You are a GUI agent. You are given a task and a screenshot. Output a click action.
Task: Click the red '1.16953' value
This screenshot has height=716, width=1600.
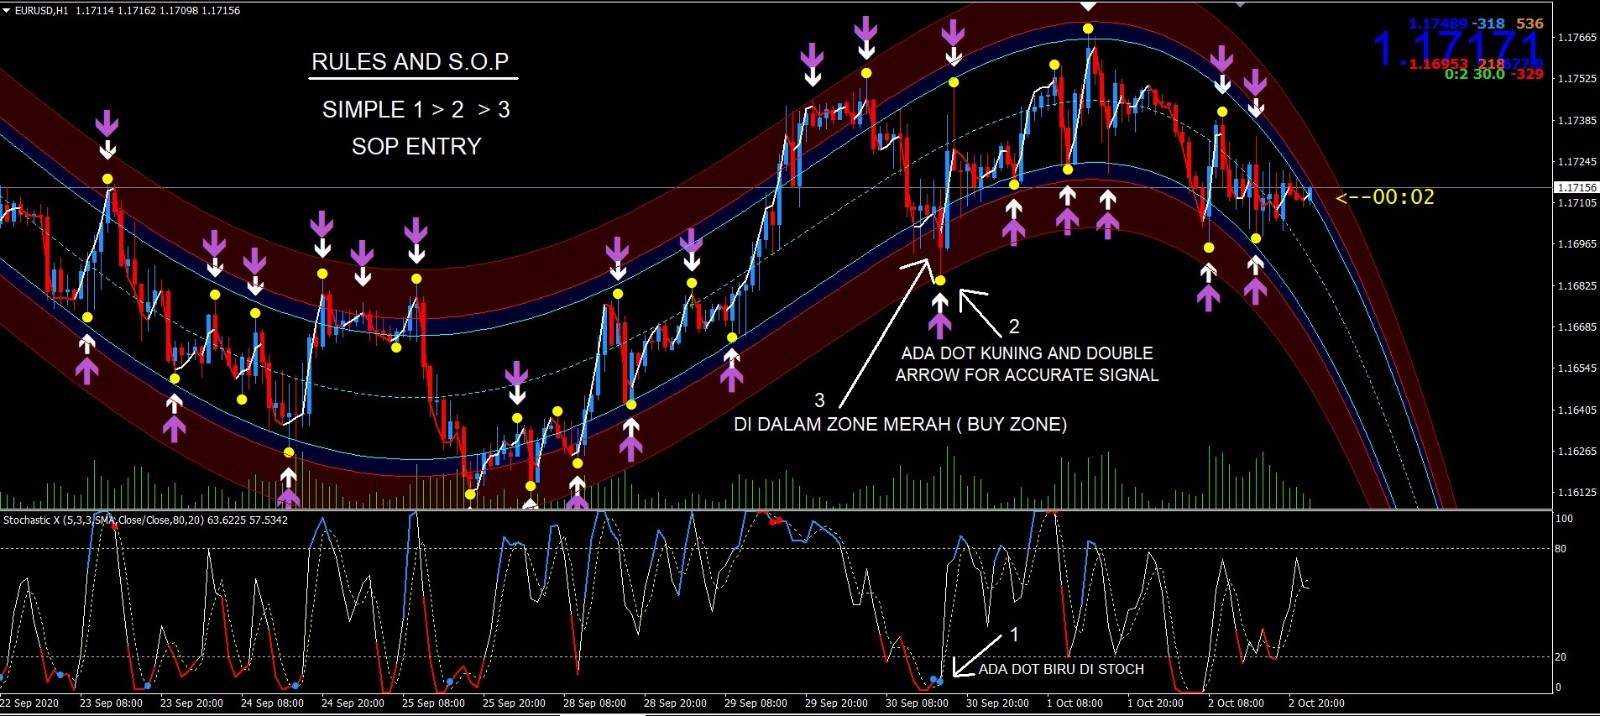click(1438, 64)
